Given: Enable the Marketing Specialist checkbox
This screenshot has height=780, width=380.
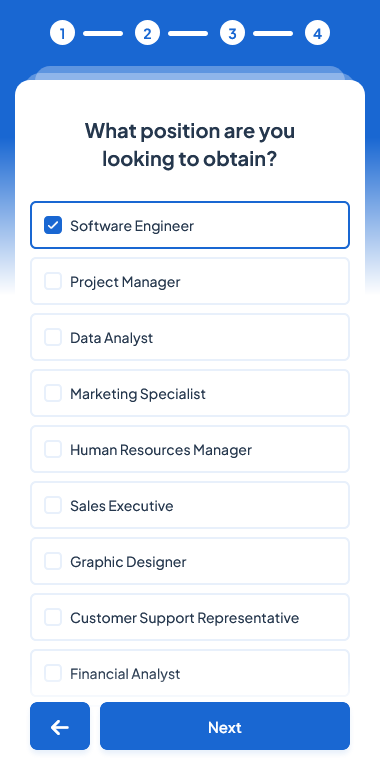Looking at the screenshot, I should [53, 393].
